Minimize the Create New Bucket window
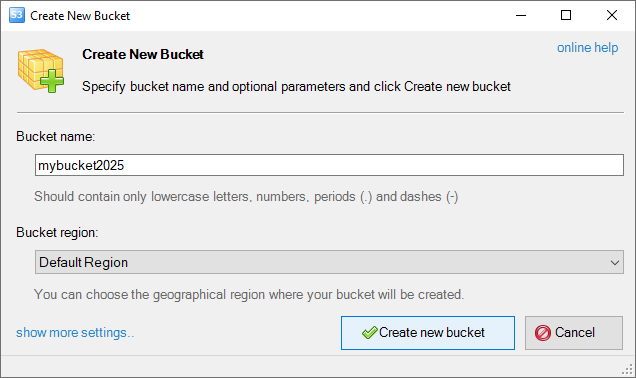Viewport: 636px width, 378px height. [521, 15]
